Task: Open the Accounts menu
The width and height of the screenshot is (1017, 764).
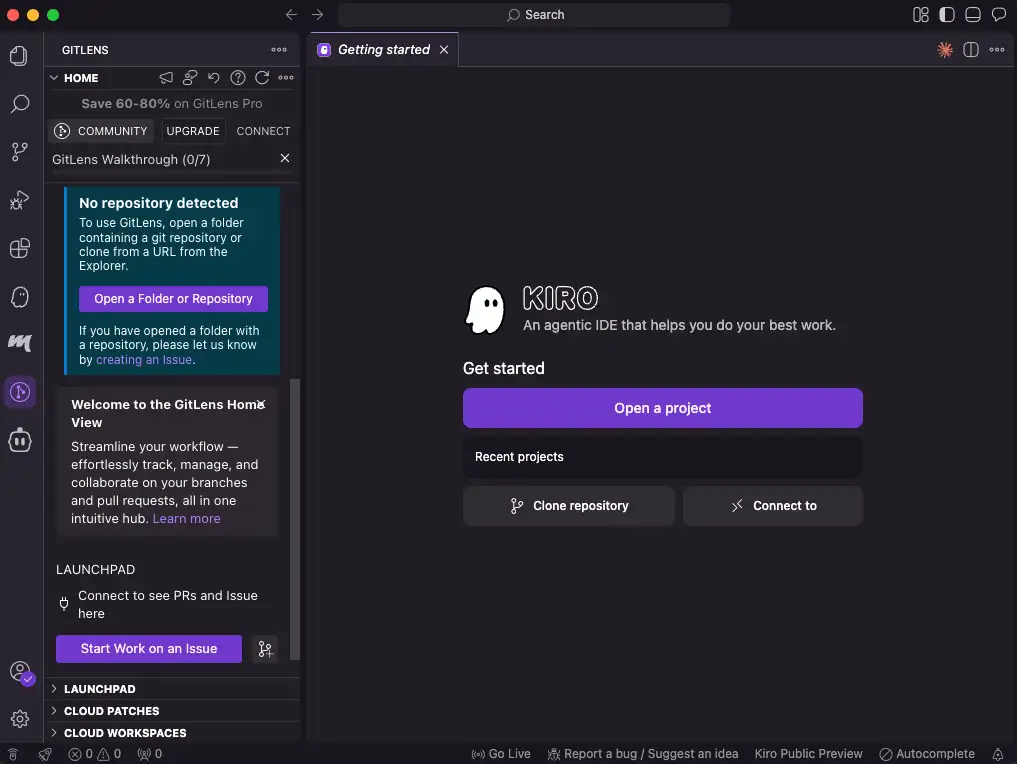Action: click(19, 672)
